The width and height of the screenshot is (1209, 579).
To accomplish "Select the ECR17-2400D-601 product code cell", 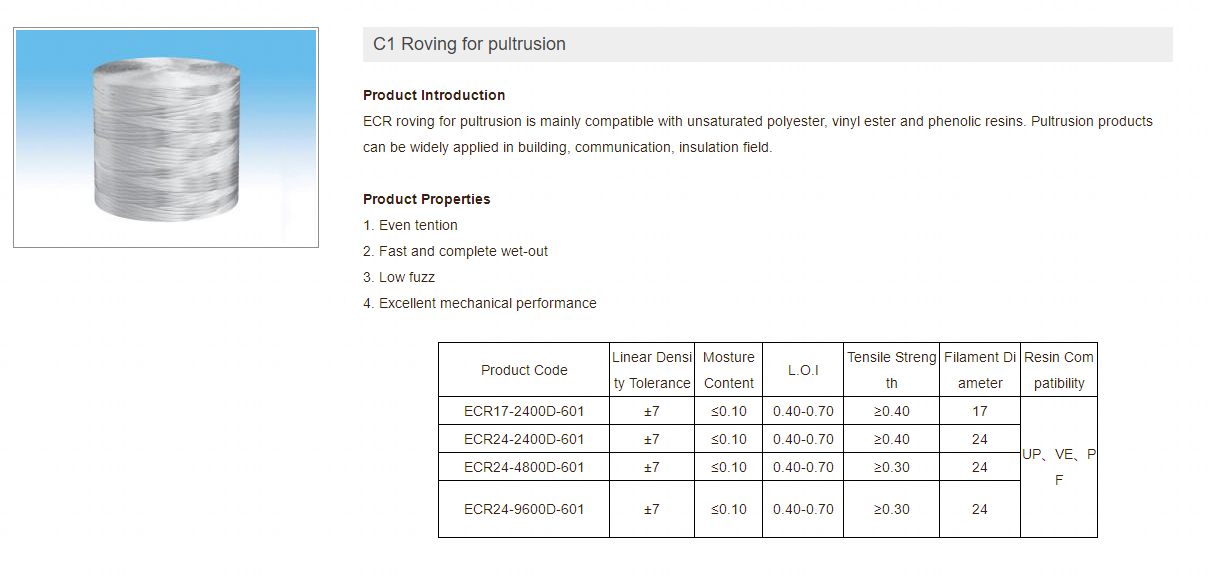I will (524, 411).
